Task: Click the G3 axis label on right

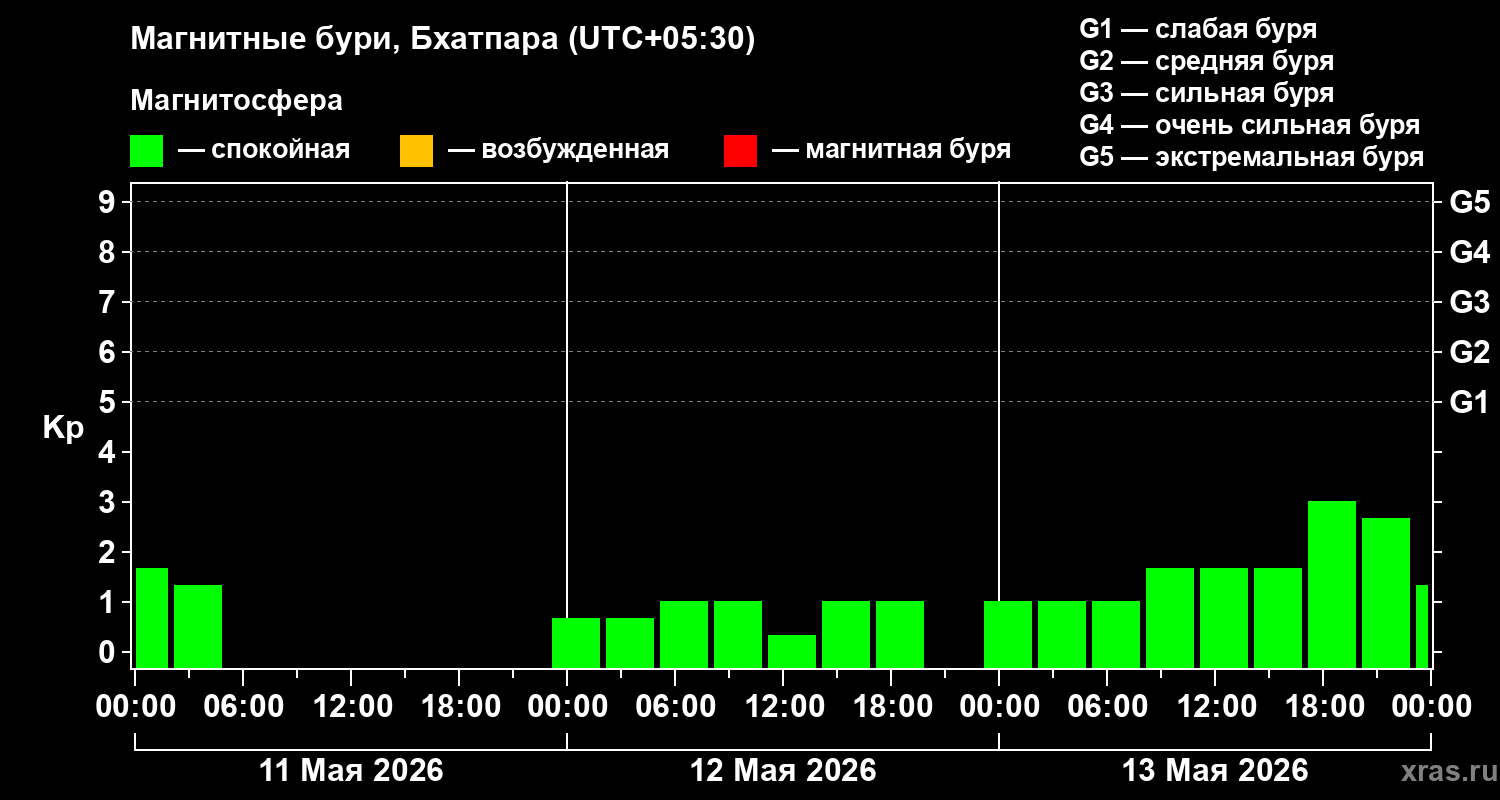Action: (1469, 302)
